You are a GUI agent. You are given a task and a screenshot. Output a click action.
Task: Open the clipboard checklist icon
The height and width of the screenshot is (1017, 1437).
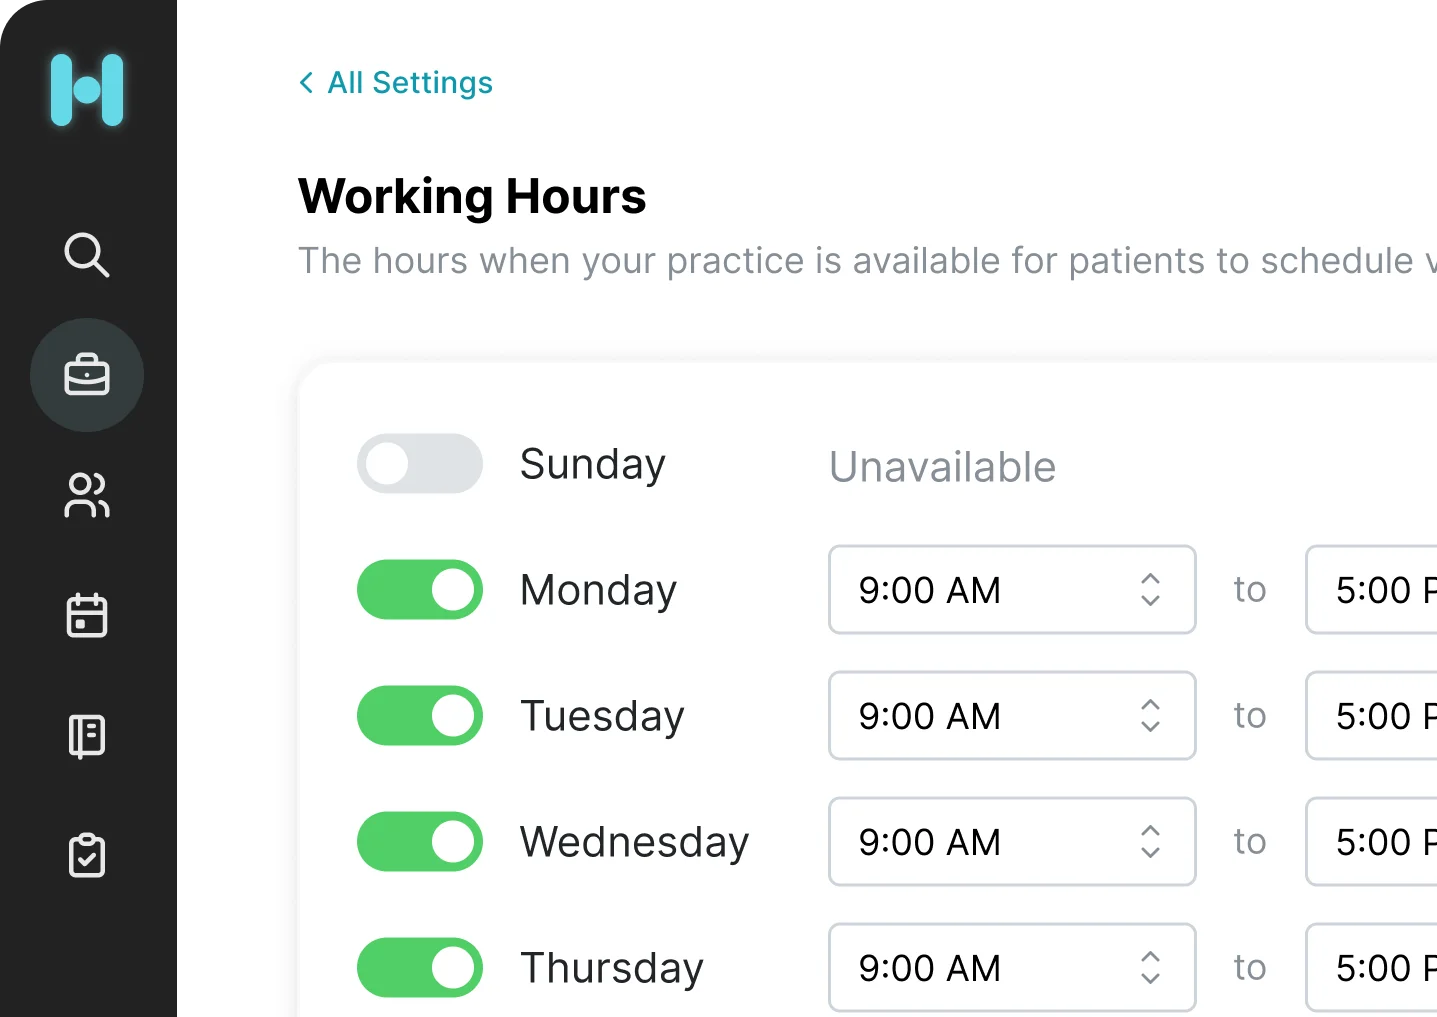(x=87, y=856)
